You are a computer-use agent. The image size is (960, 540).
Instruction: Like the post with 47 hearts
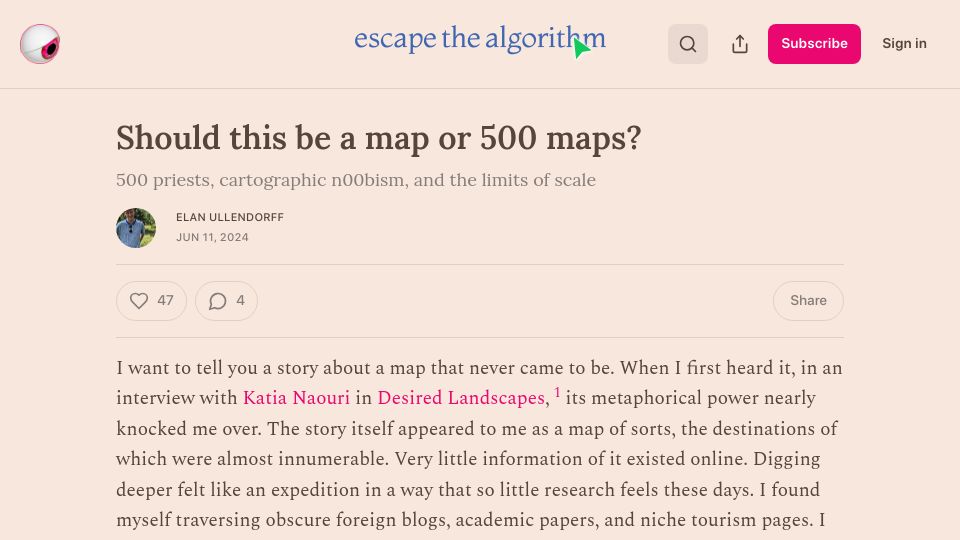pos(151,301)
